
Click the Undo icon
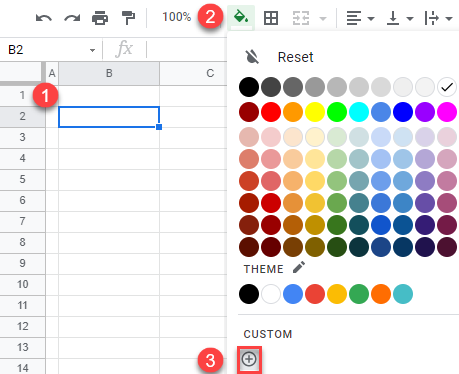pyautogui.click(x=44, y=18)
